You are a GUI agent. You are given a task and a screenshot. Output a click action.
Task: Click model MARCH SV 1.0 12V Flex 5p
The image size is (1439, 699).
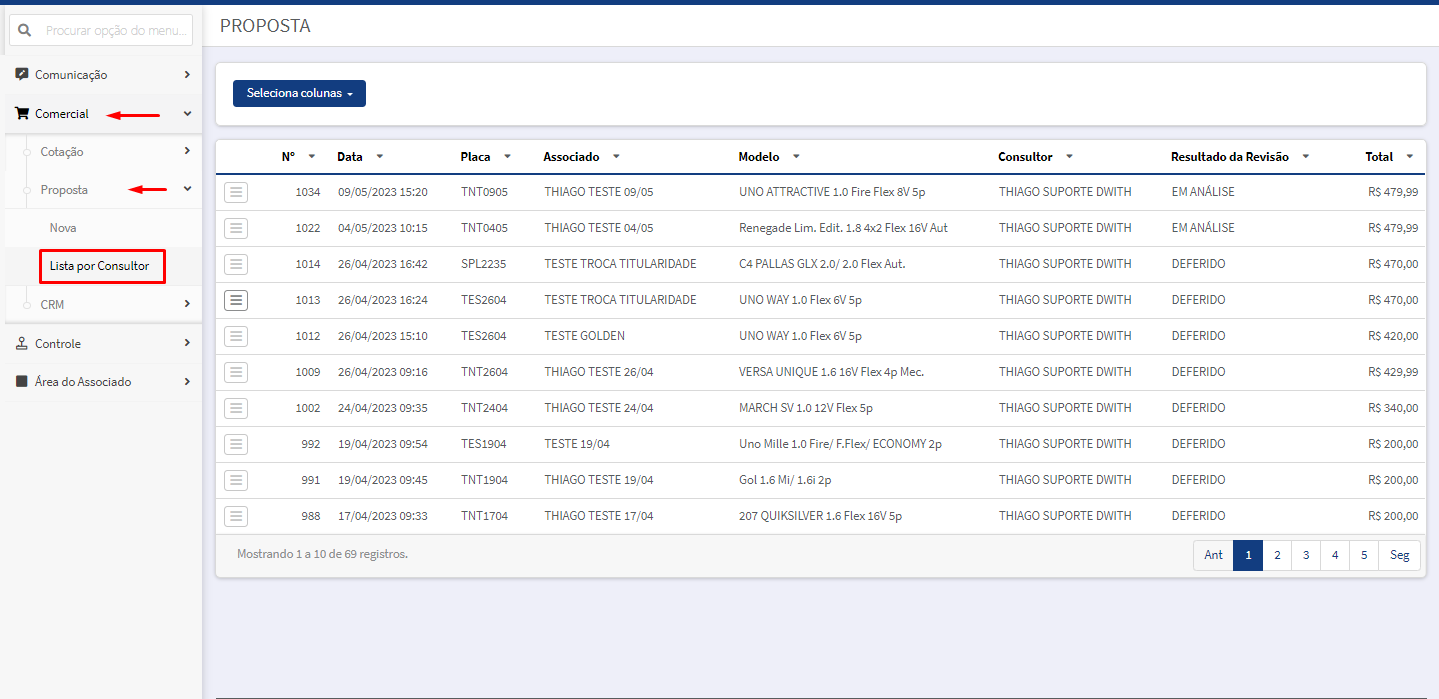[806, 408]
